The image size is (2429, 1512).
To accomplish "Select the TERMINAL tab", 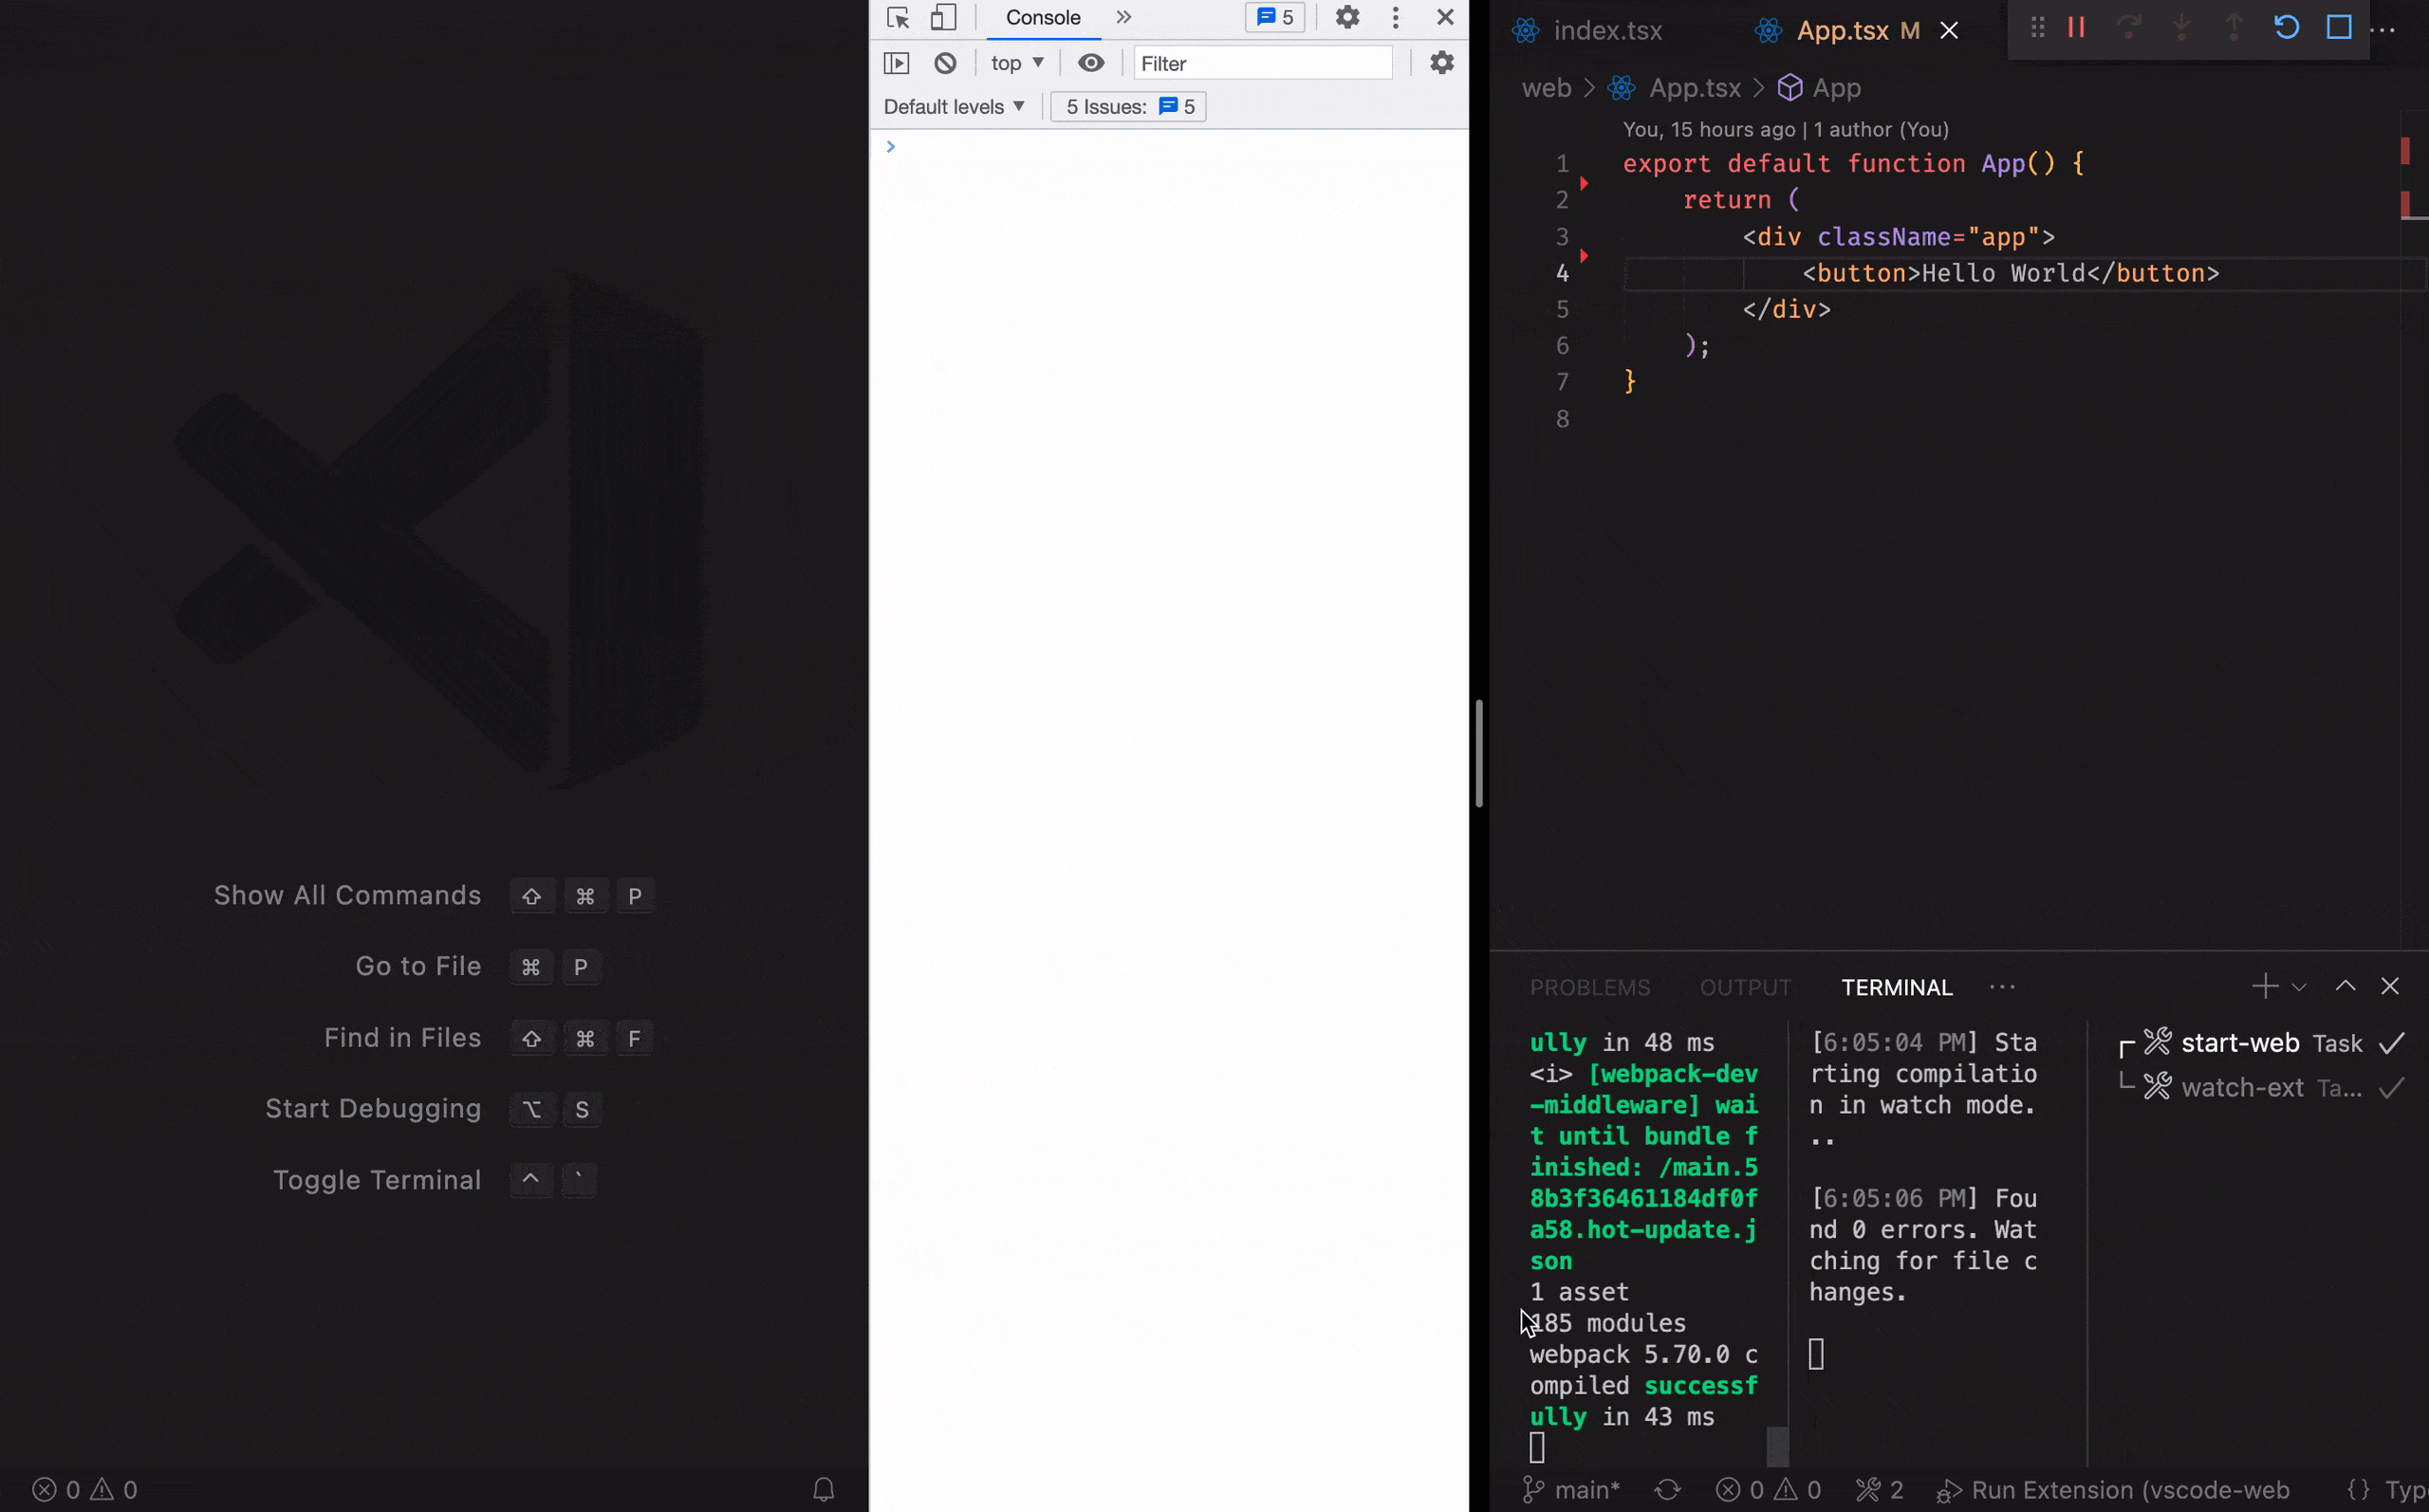I will pos(1896,987).
